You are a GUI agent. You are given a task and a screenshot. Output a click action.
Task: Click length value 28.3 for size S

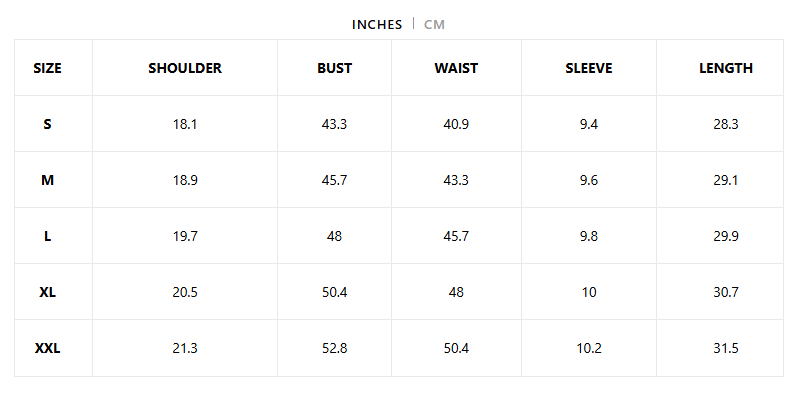point(726,124)
